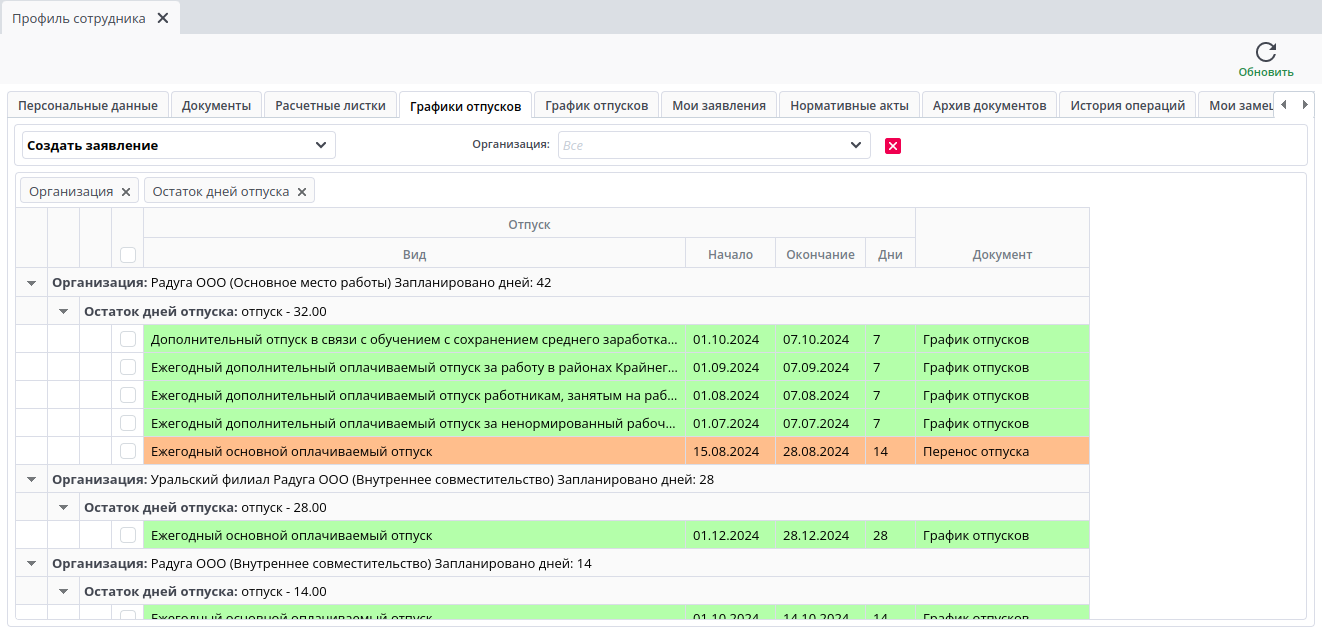Clear organization filter with red X button
The height and width of the screenshot is (630, 1322).
(893, 146)
